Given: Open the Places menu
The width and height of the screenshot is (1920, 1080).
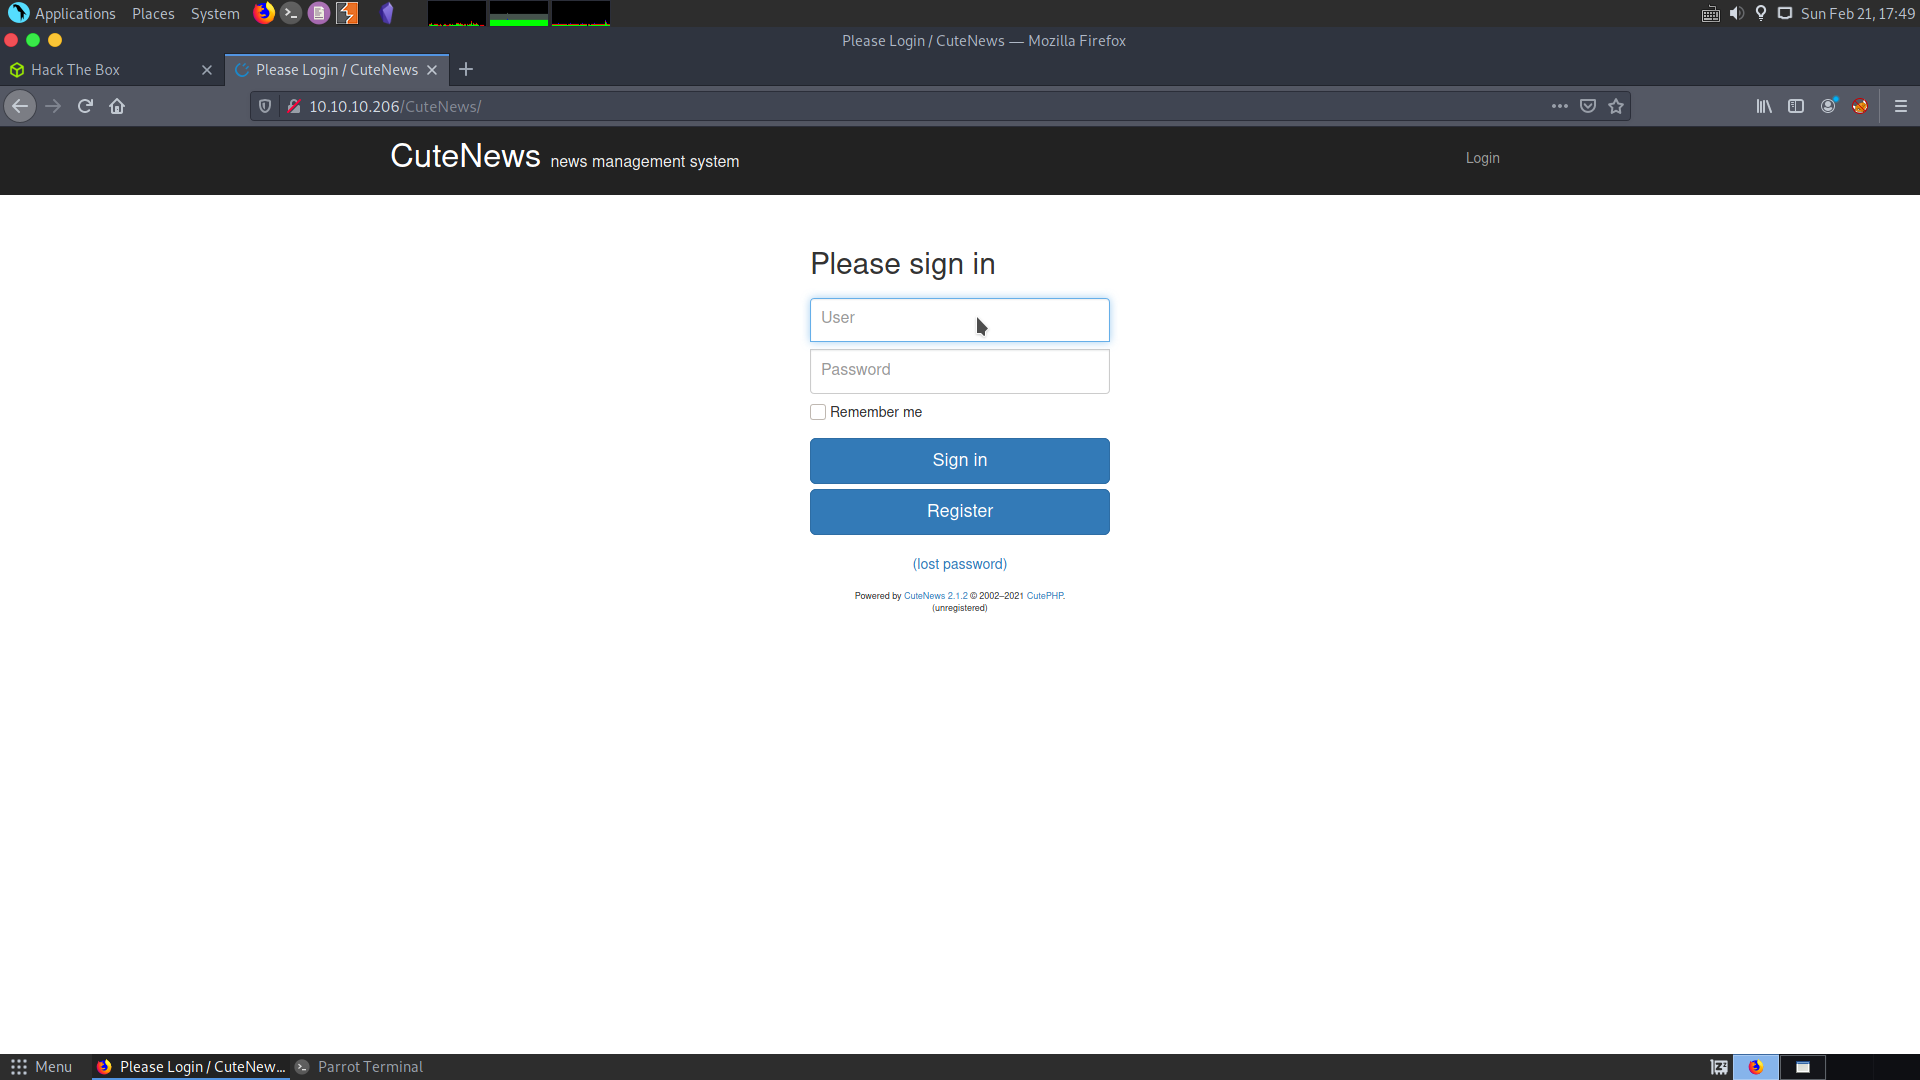Looking at the screenshot, I should [153, 14].
